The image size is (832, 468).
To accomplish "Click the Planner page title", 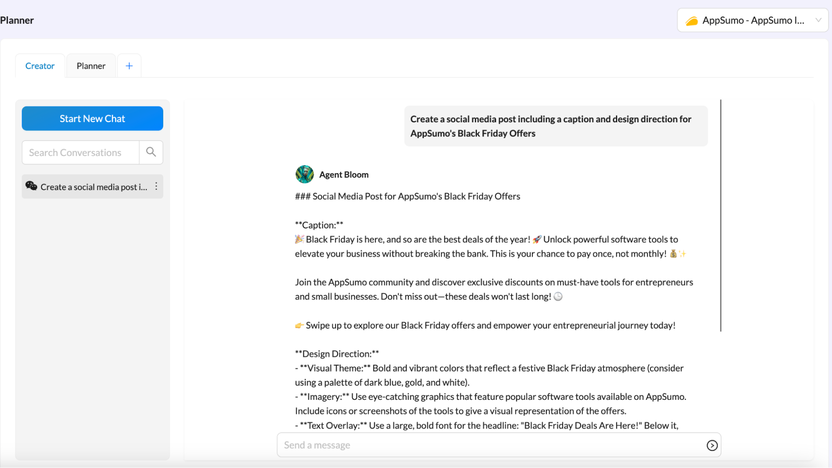I will [x=17, y=20].
